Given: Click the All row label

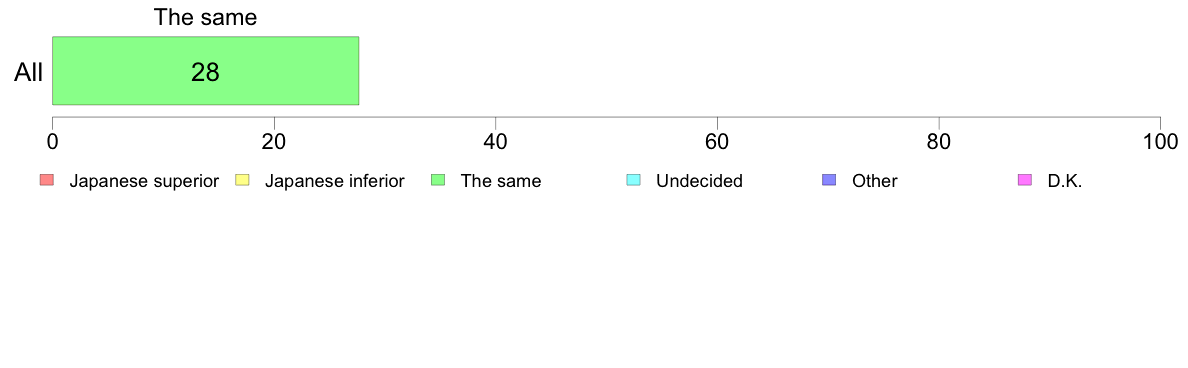Looking at the screenshot, I should coord(29,73).
